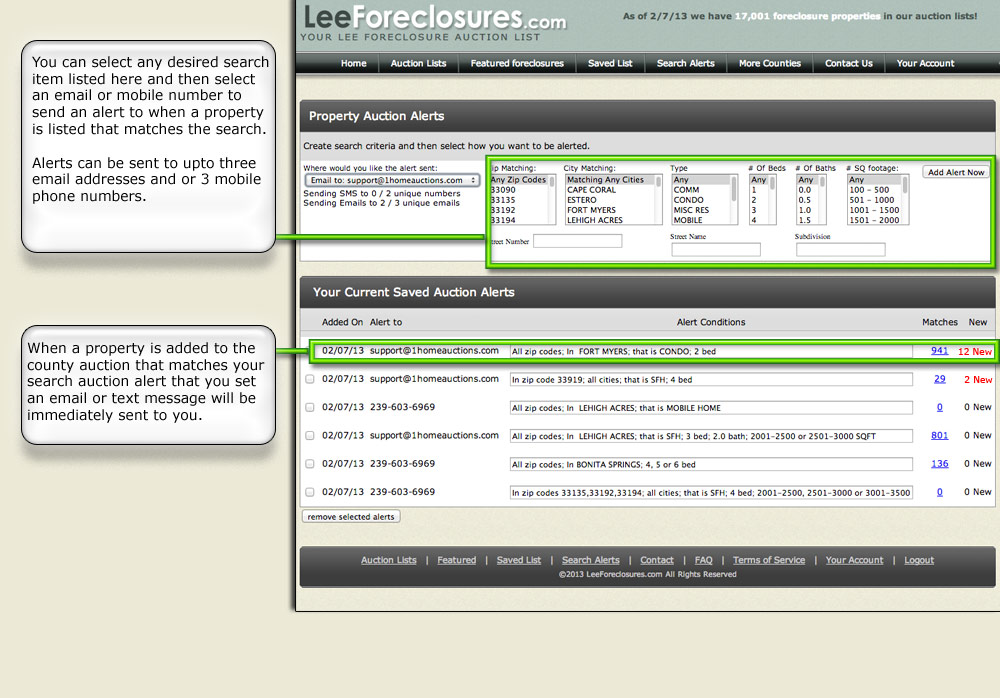The width and height of the screenshot is (1000, 698).
Task: Focus the Street Name input field
Action: click(x=716, y=249)
